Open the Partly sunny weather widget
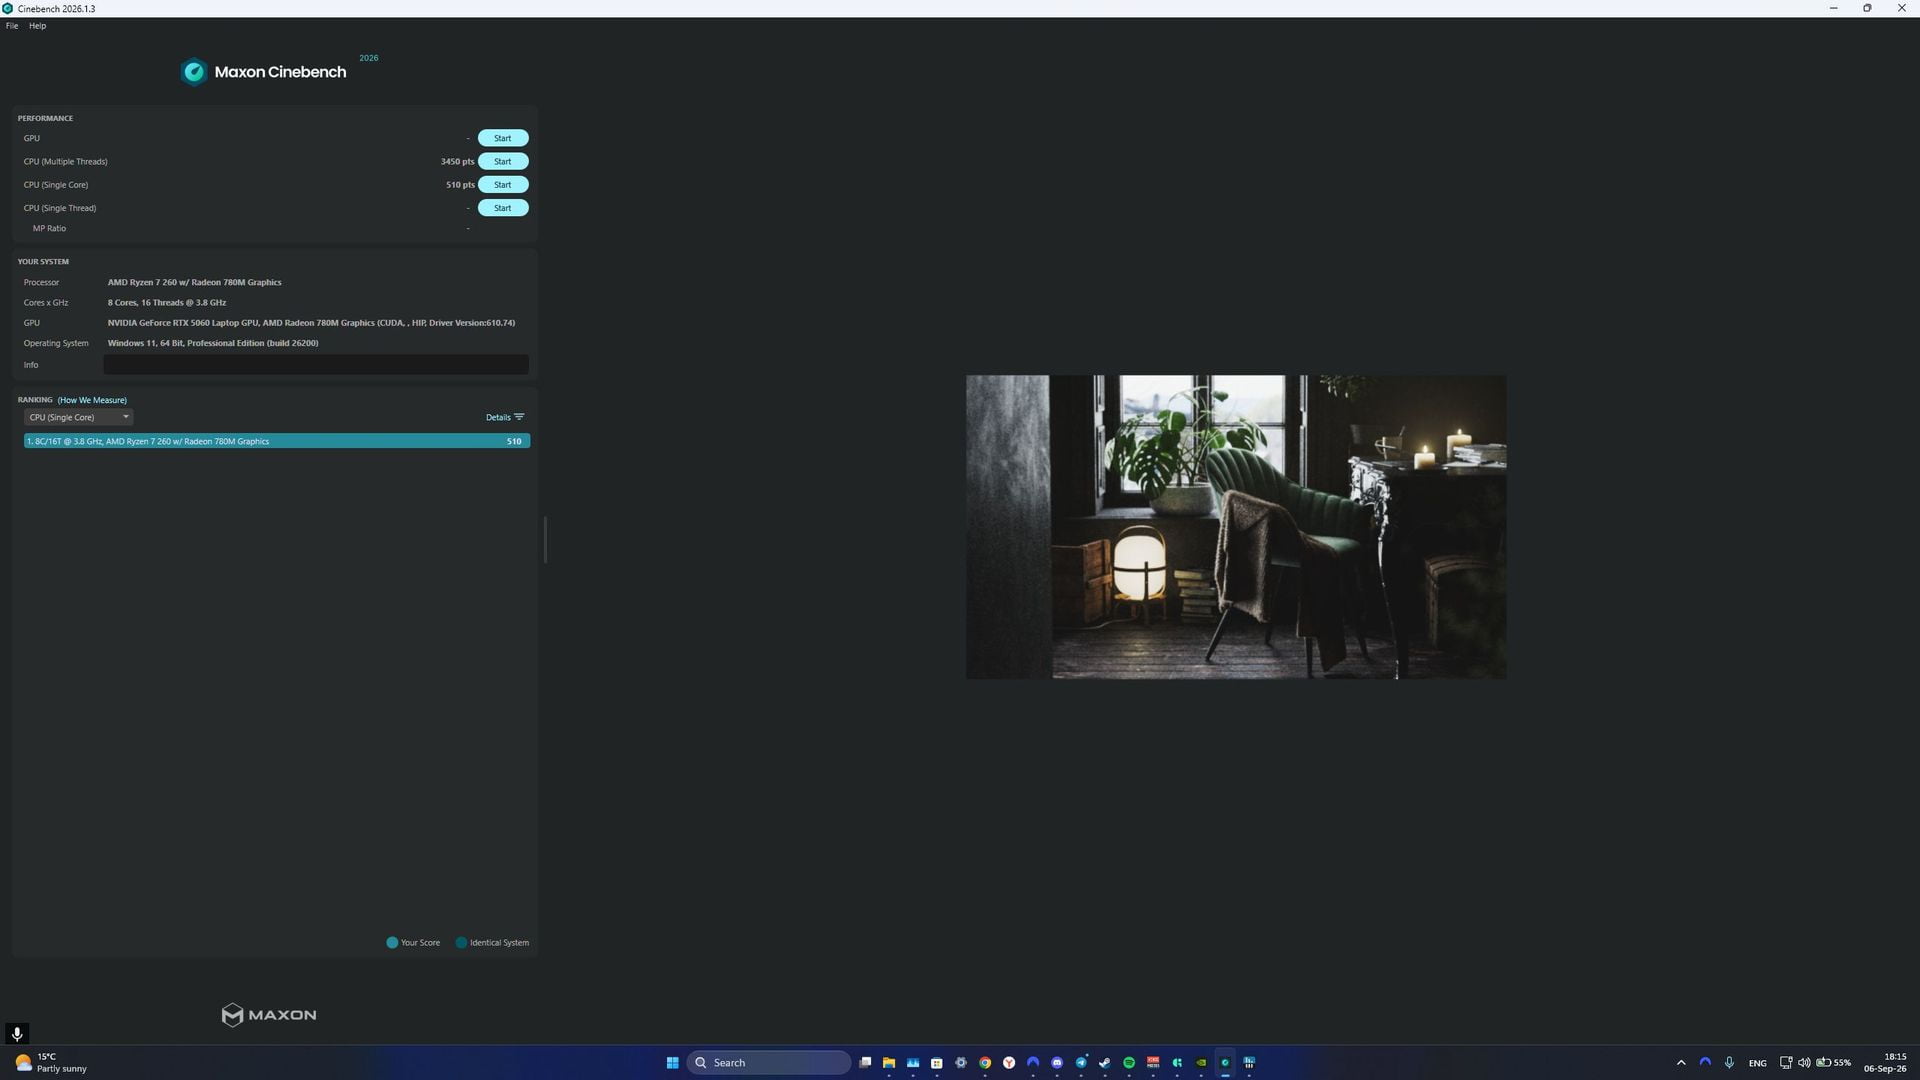Screen dimensions: 1920x1080 pyautogui.click(x=51, y=1063)
